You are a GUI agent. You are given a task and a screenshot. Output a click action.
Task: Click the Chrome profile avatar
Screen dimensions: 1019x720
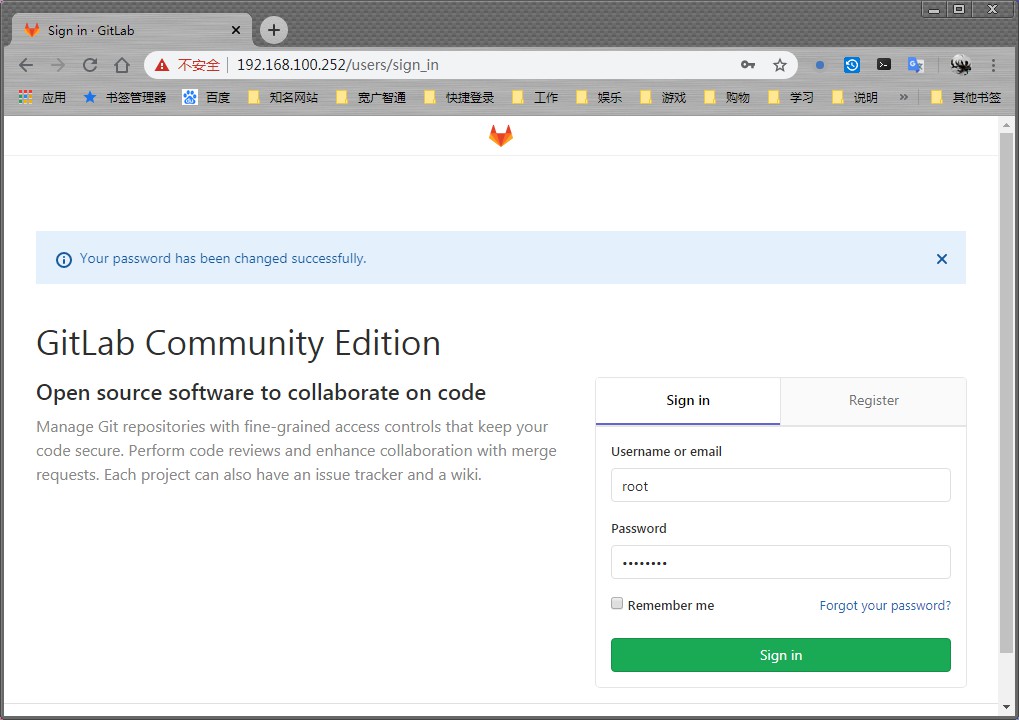[961, 65]
